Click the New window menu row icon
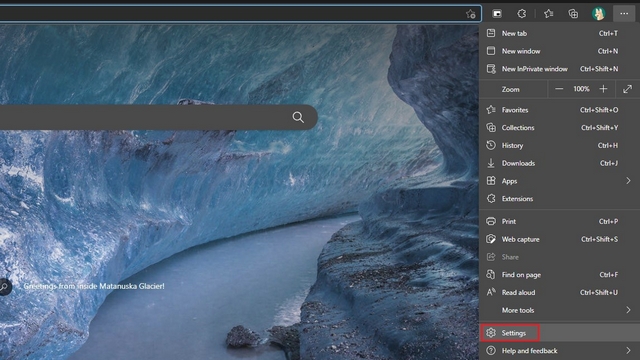This screenshot has width=640, height=360. (491, 51)
